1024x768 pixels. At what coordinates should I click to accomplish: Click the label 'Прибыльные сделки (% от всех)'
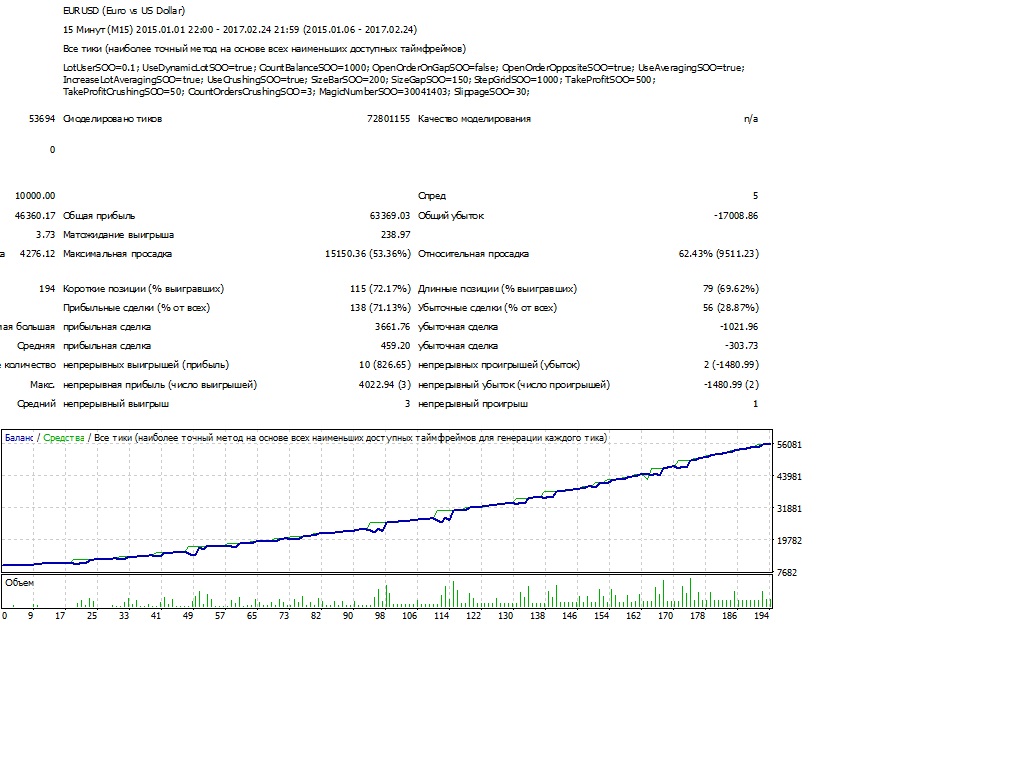pyautogui.click(x=136, y=308)
